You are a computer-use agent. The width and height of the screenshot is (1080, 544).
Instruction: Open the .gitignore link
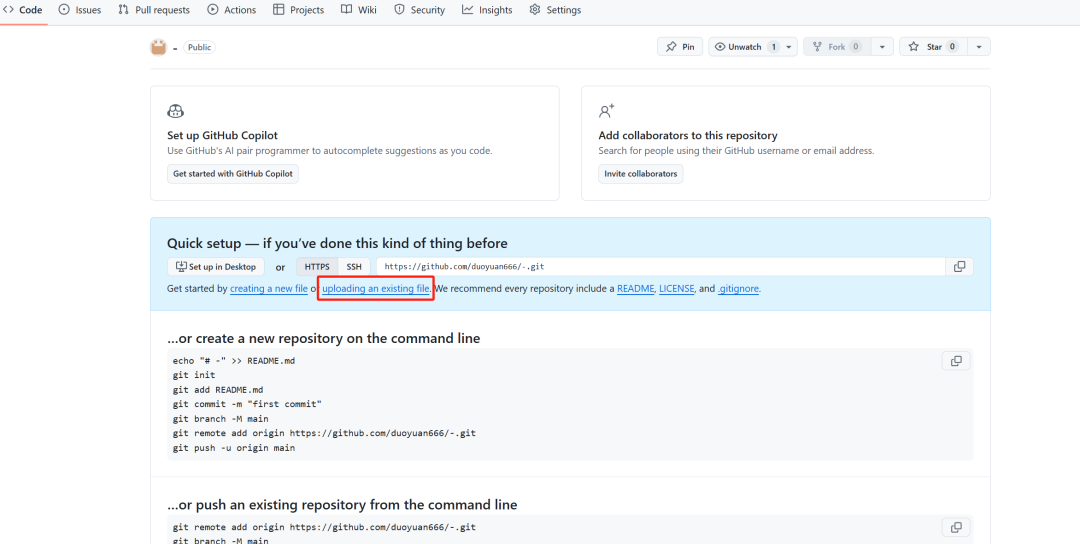(x=738, y=289)
